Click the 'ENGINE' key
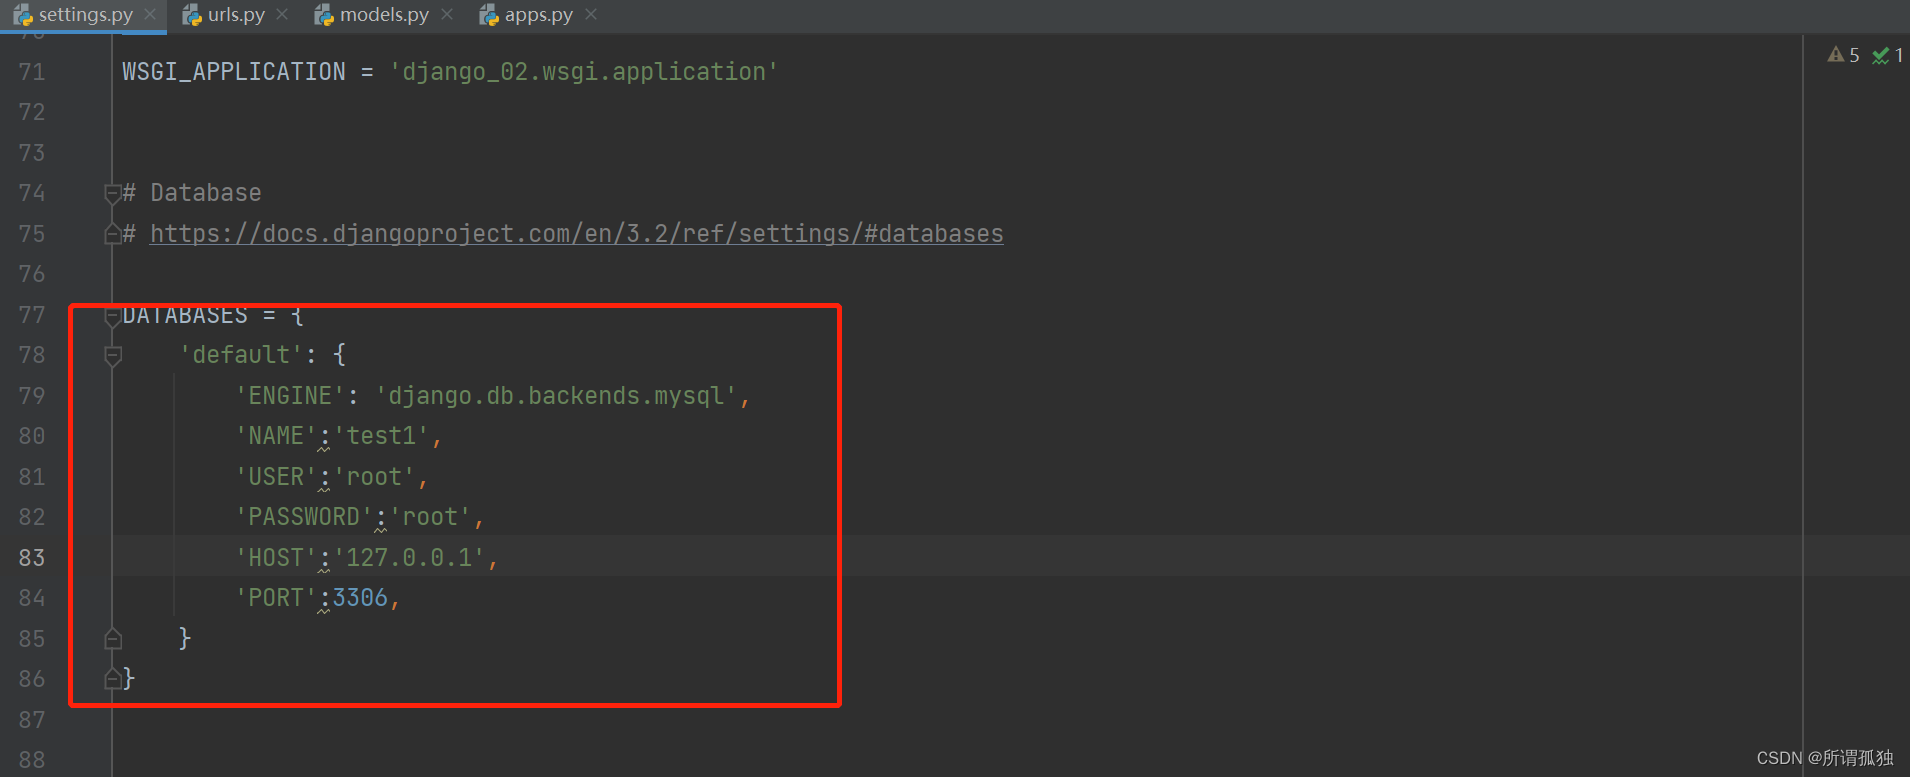The image size is (1910, 777). pyautogui.click(x=290, y=396)
